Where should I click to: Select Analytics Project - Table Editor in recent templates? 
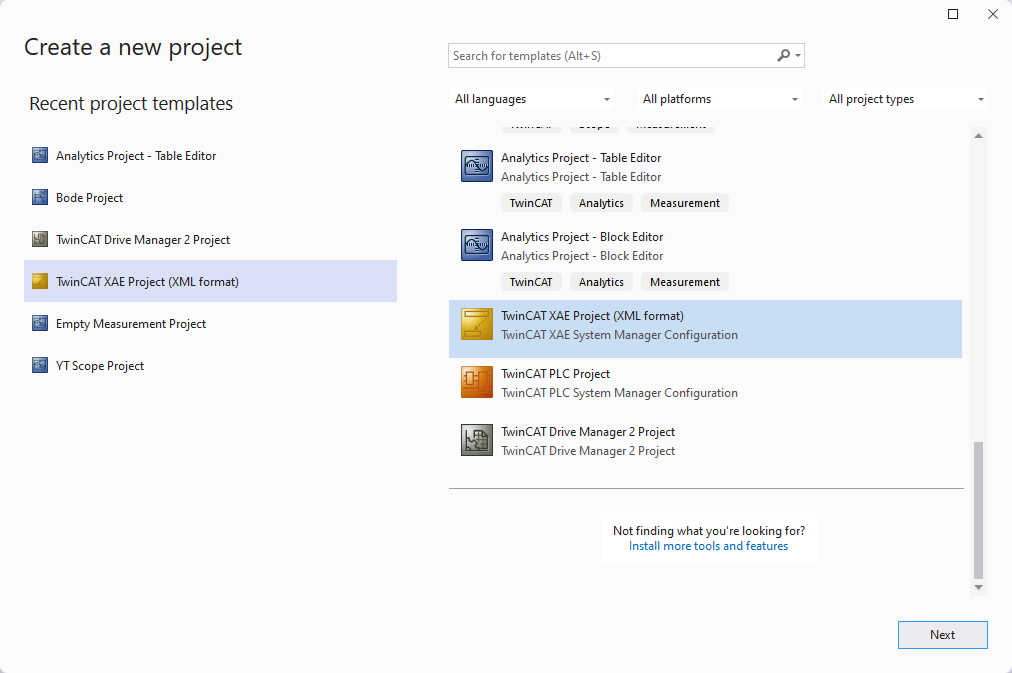210,156
